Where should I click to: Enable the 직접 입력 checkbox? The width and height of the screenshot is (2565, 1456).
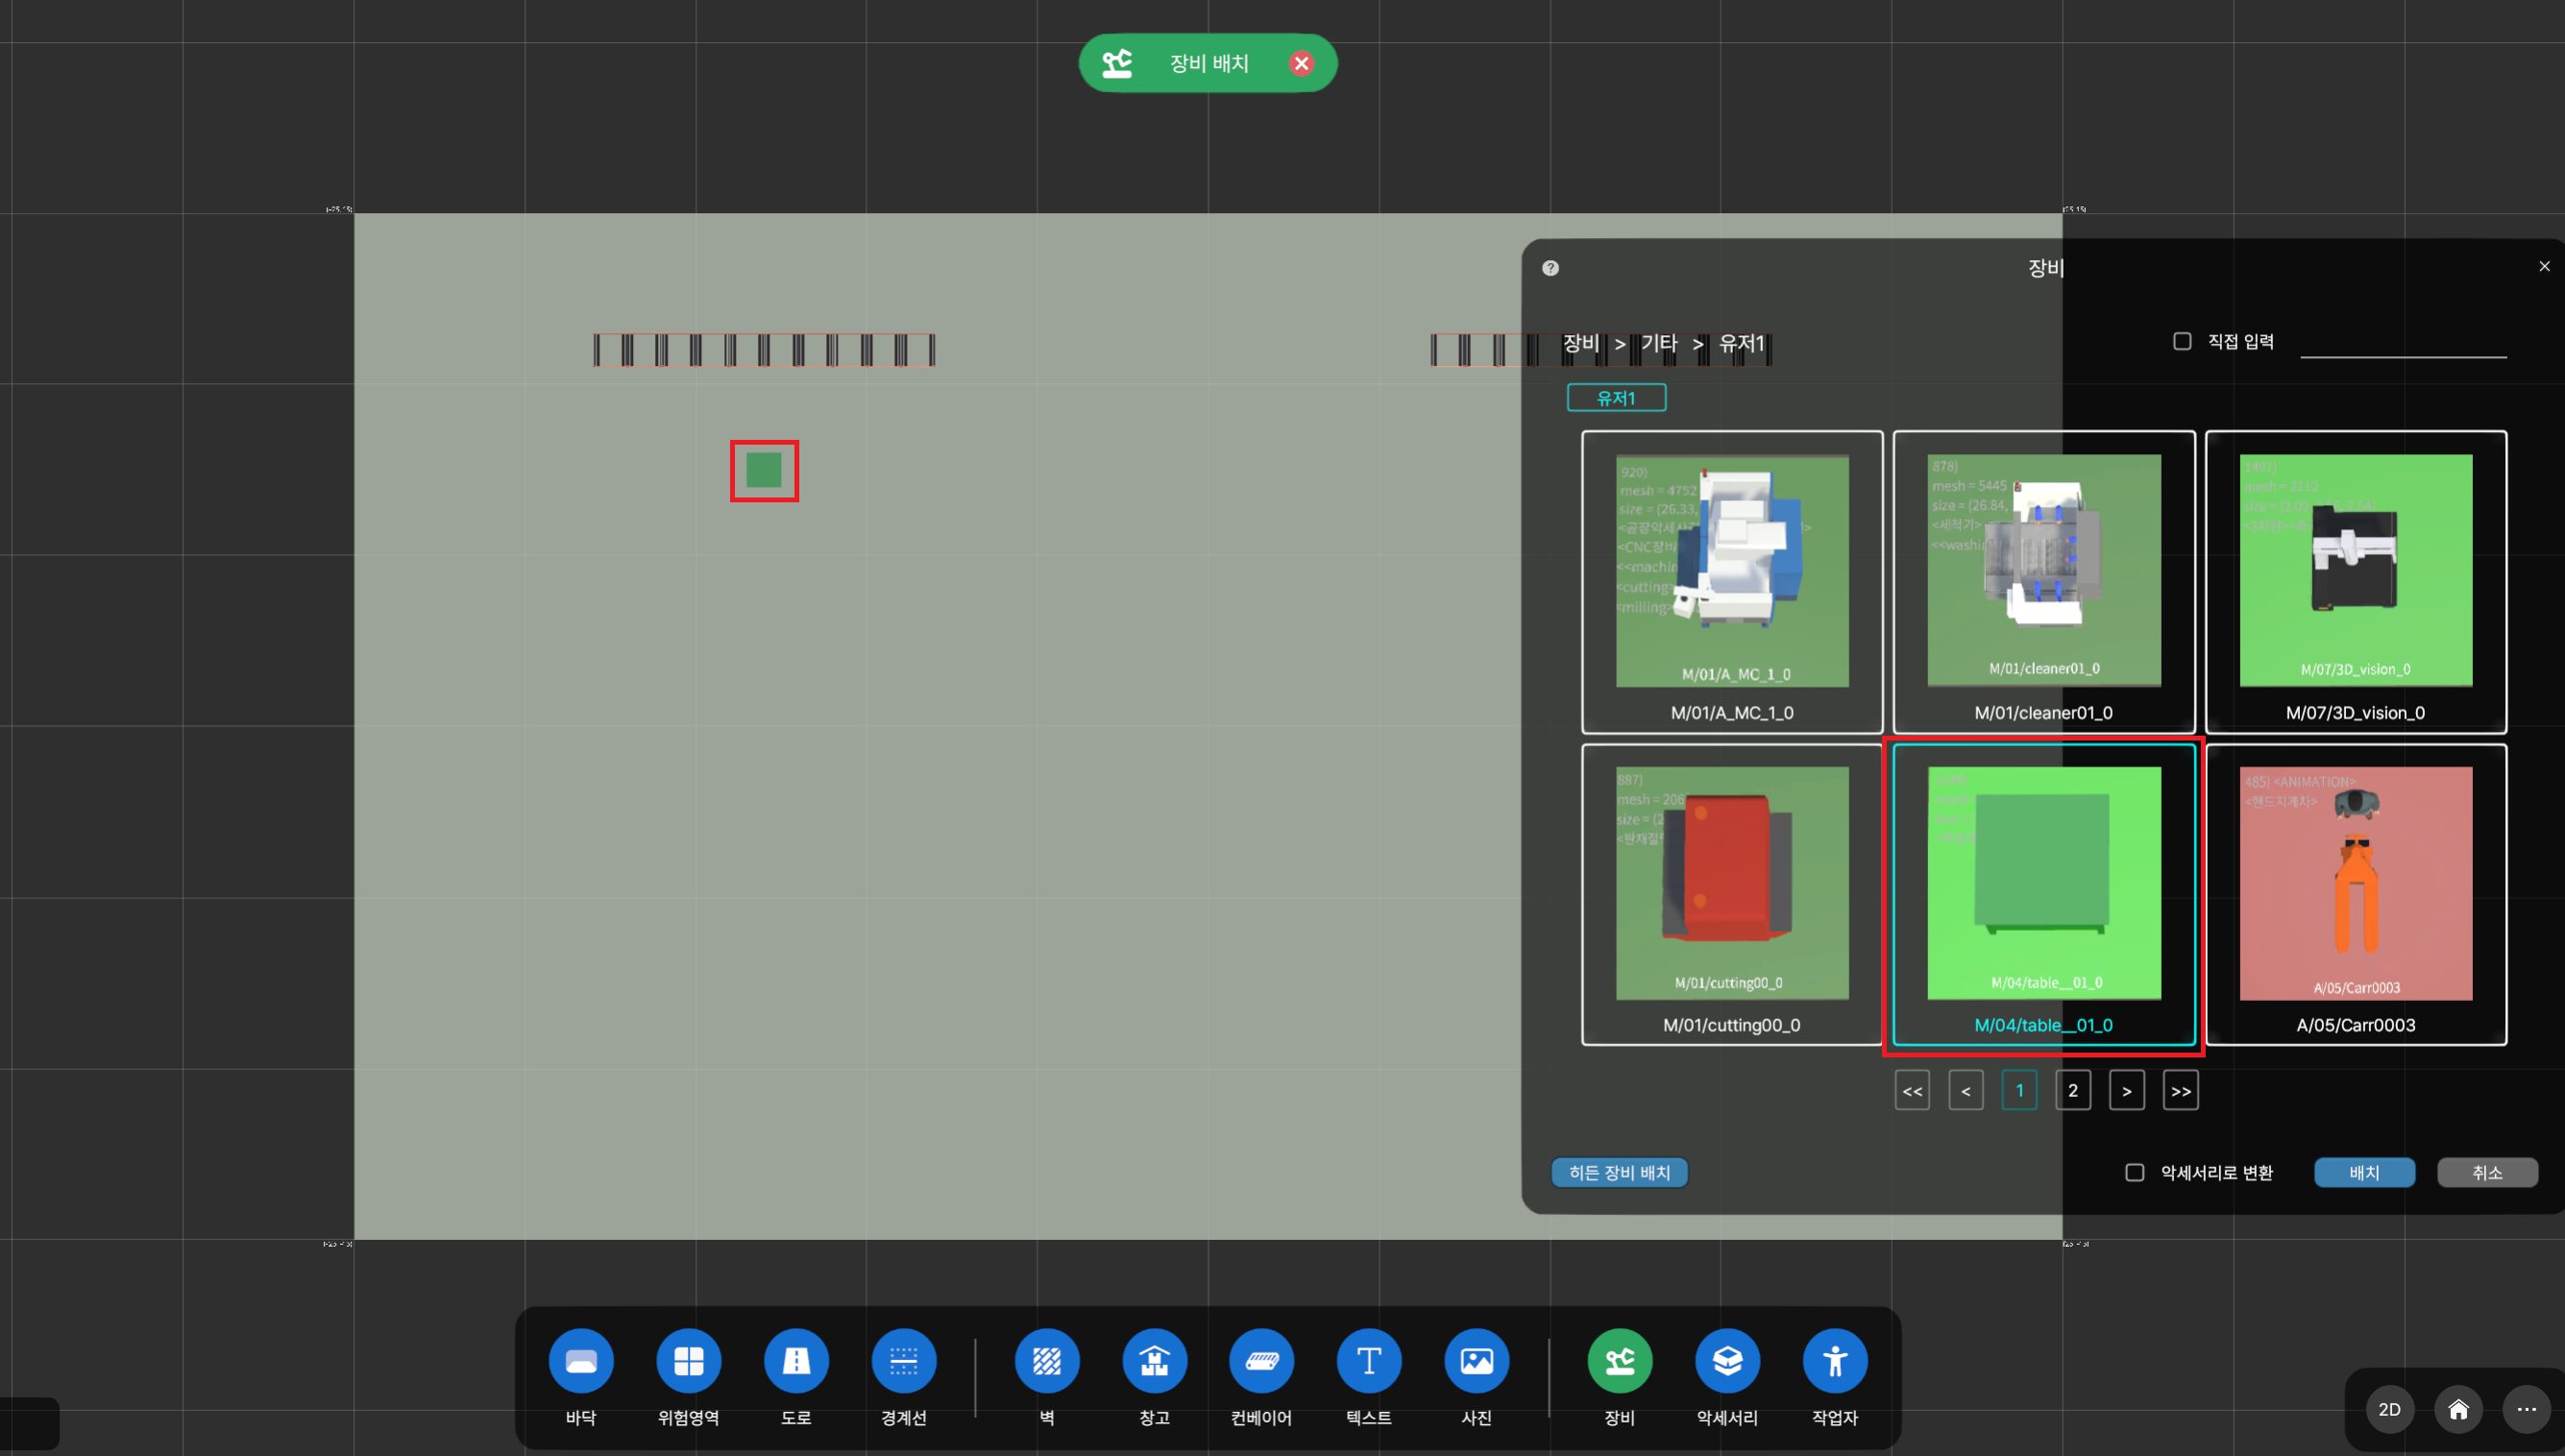coord(2182,342)
